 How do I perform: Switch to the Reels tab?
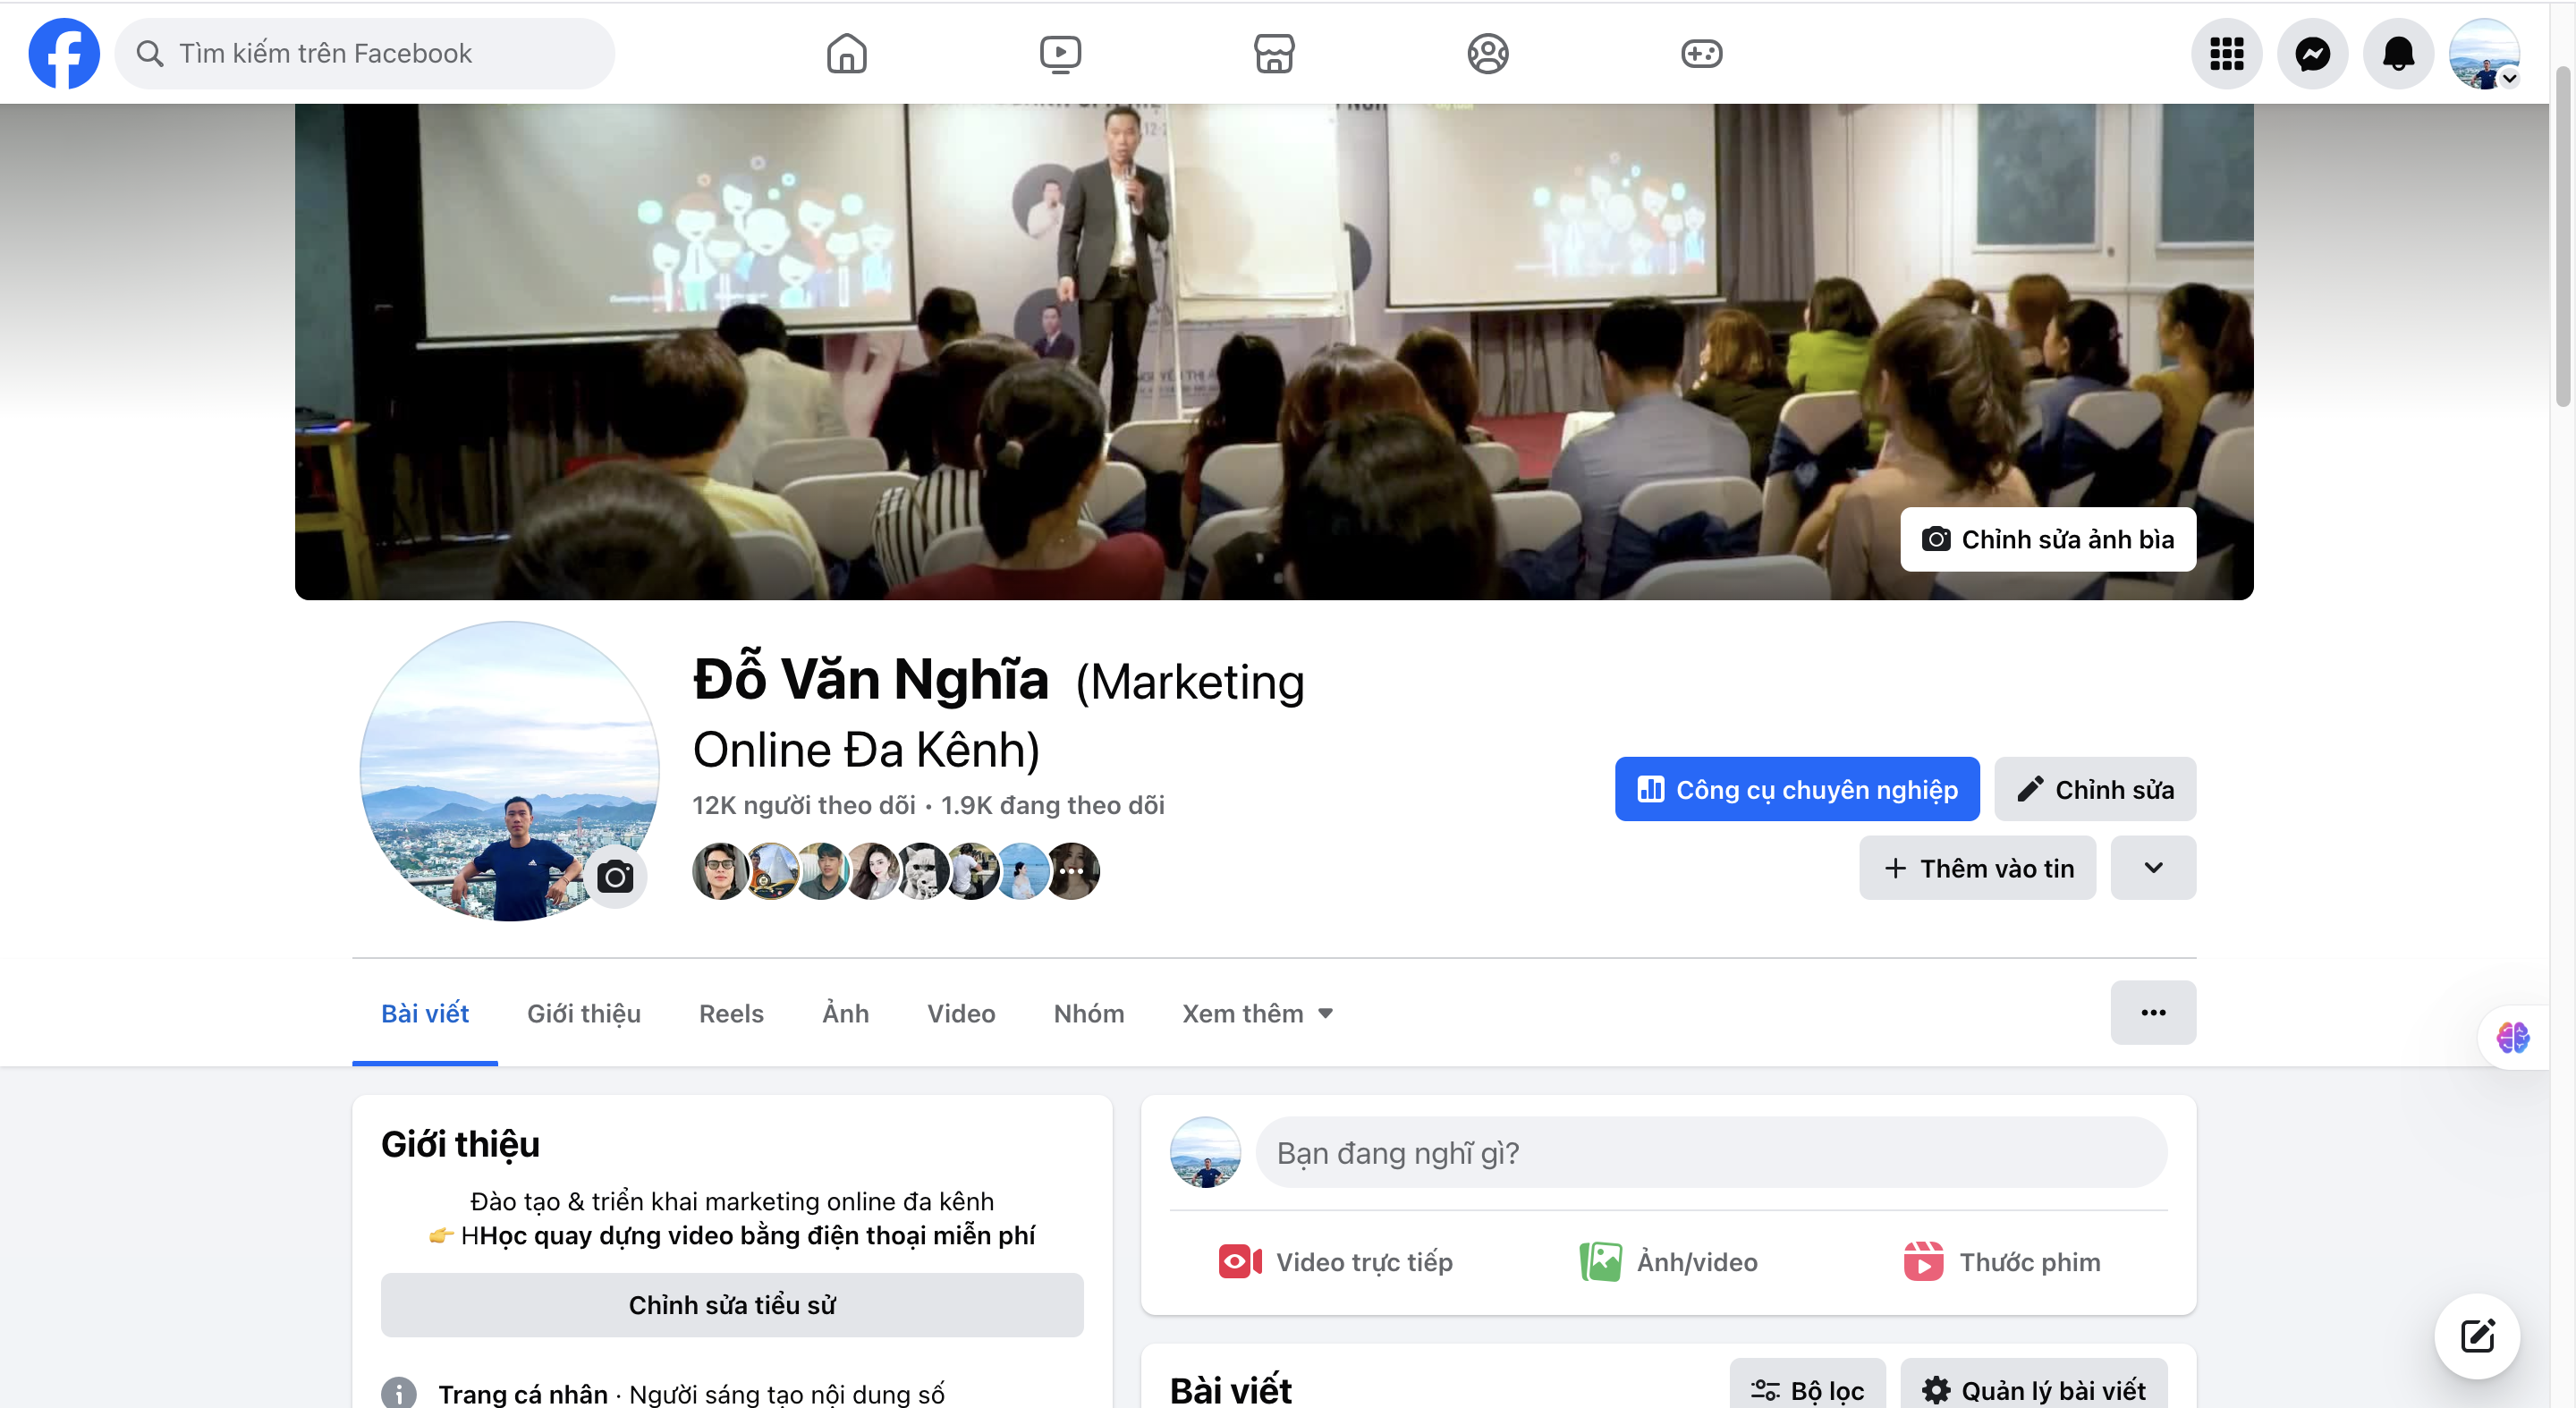pyautogui.click(x=731, y=1013)
